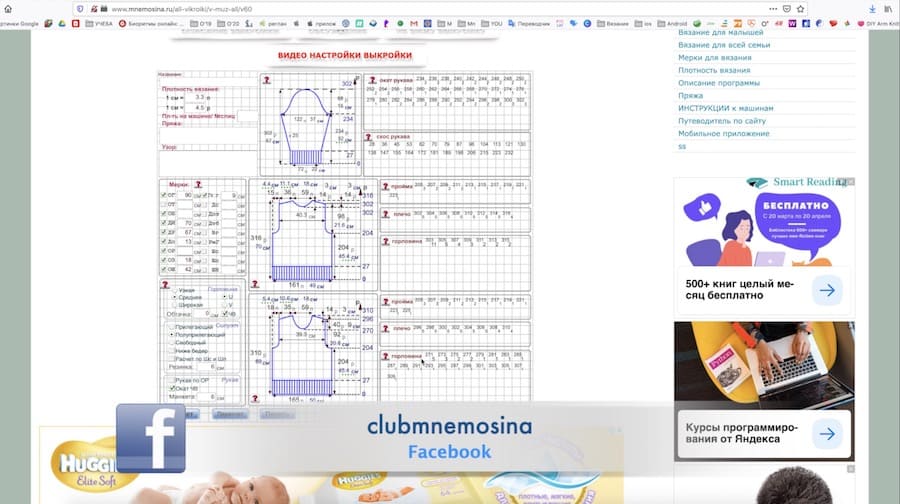
Task: Open ИНСТРУКЦИИ к машинам menu item
Action: (x=726, y=108)
